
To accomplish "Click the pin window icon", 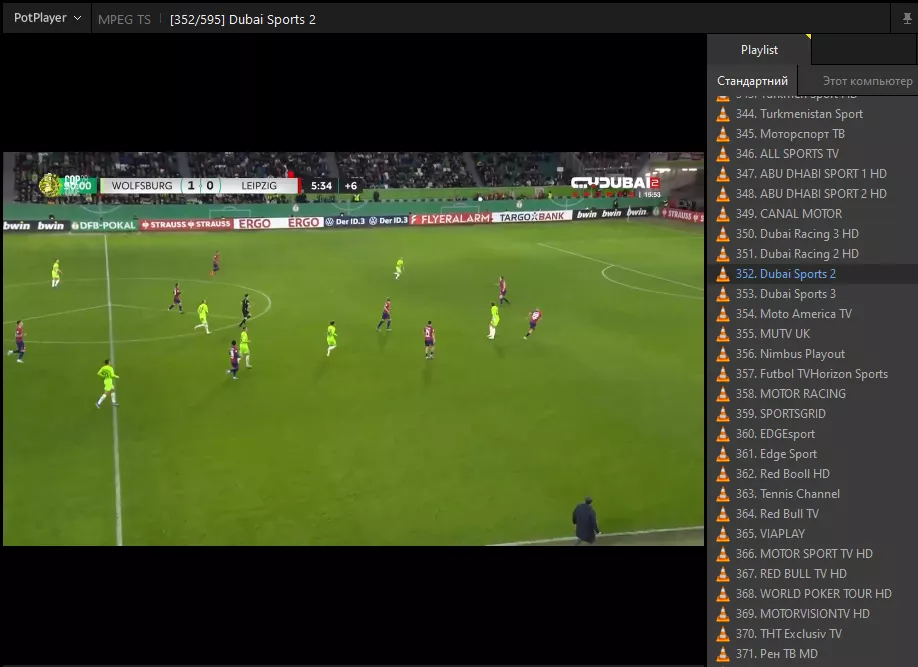I will 907,19.
